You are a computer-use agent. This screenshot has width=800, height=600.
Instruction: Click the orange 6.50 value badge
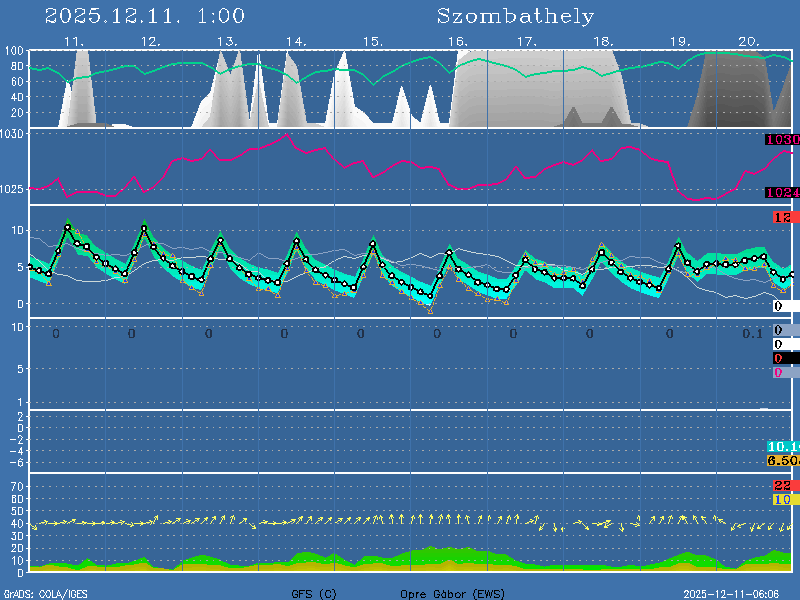[x=781, y=461]
